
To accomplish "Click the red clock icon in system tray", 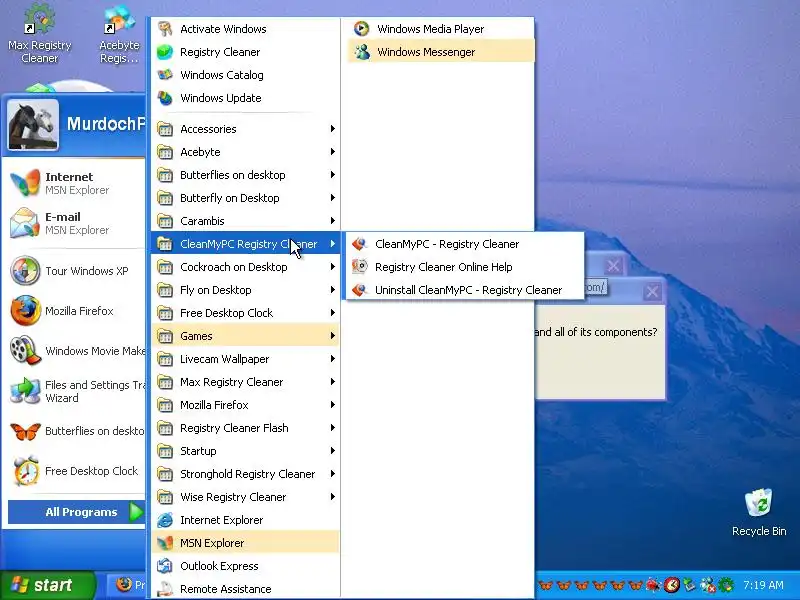I will [x=671, y=585].
